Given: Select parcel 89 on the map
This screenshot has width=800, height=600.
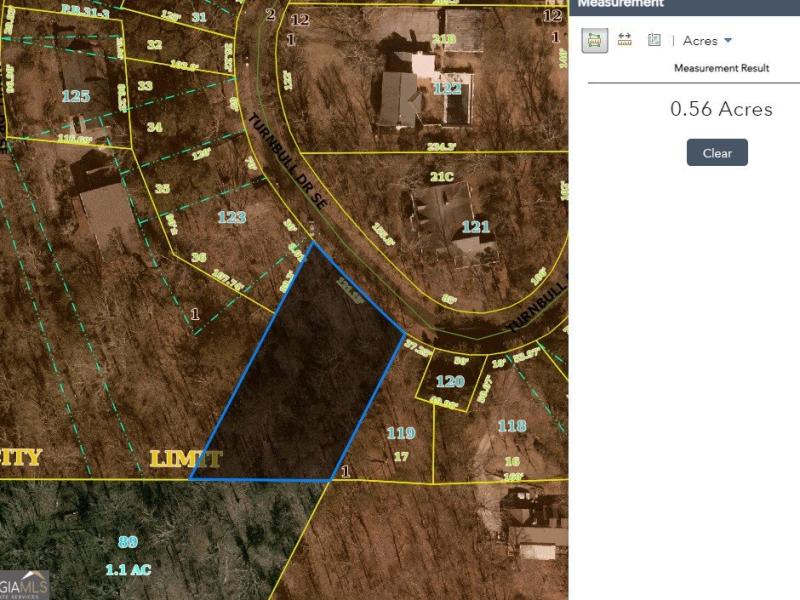Looking at the screenshot, I should tap(127, 541).
